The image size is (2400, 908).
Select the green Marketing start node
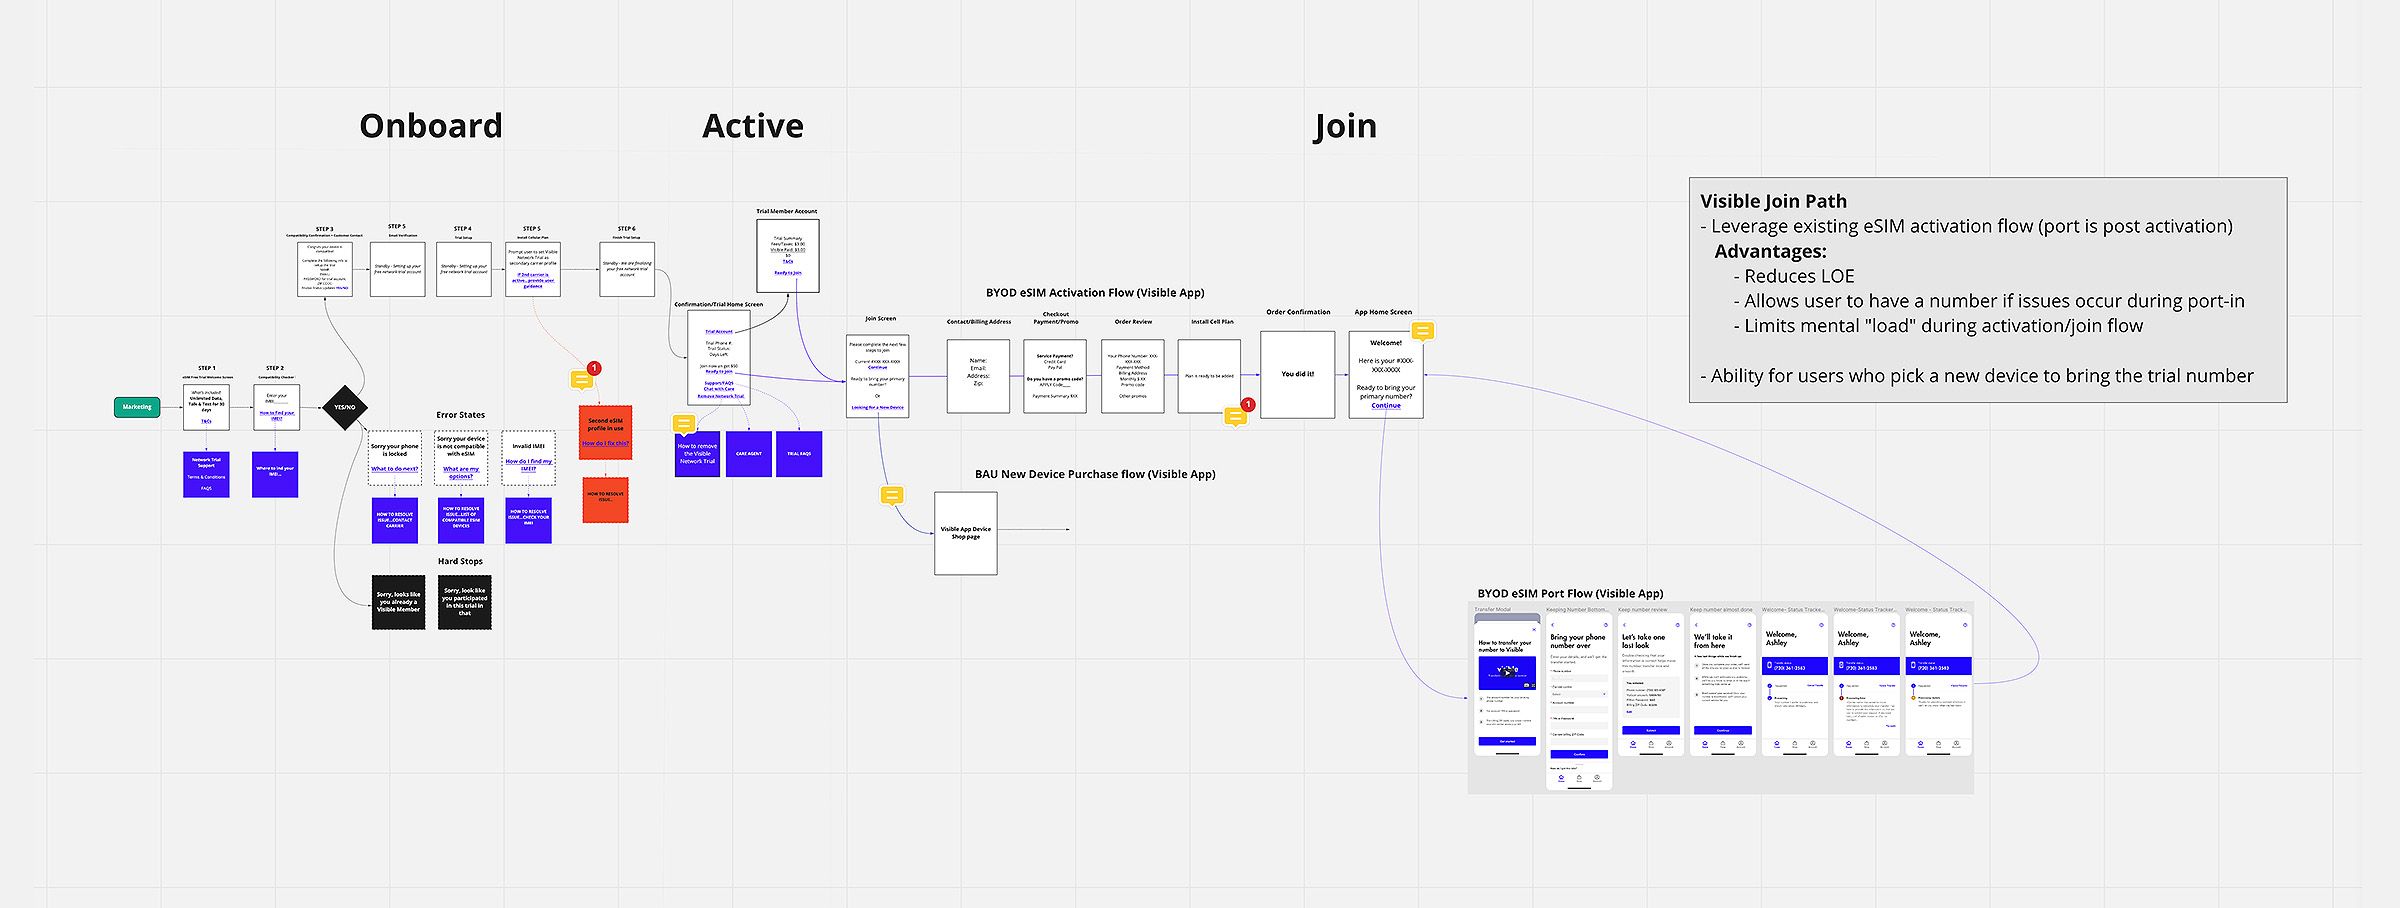[x=137, y=407]
